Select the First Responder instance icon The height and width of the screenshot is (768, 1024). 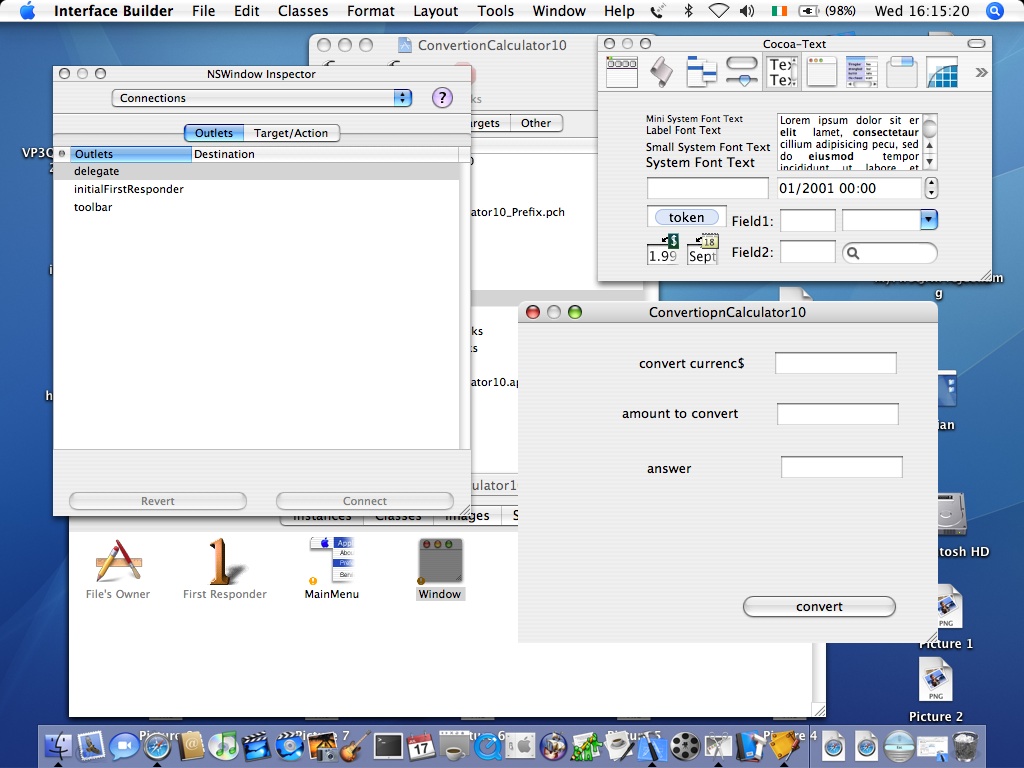(x=224, y=562)
